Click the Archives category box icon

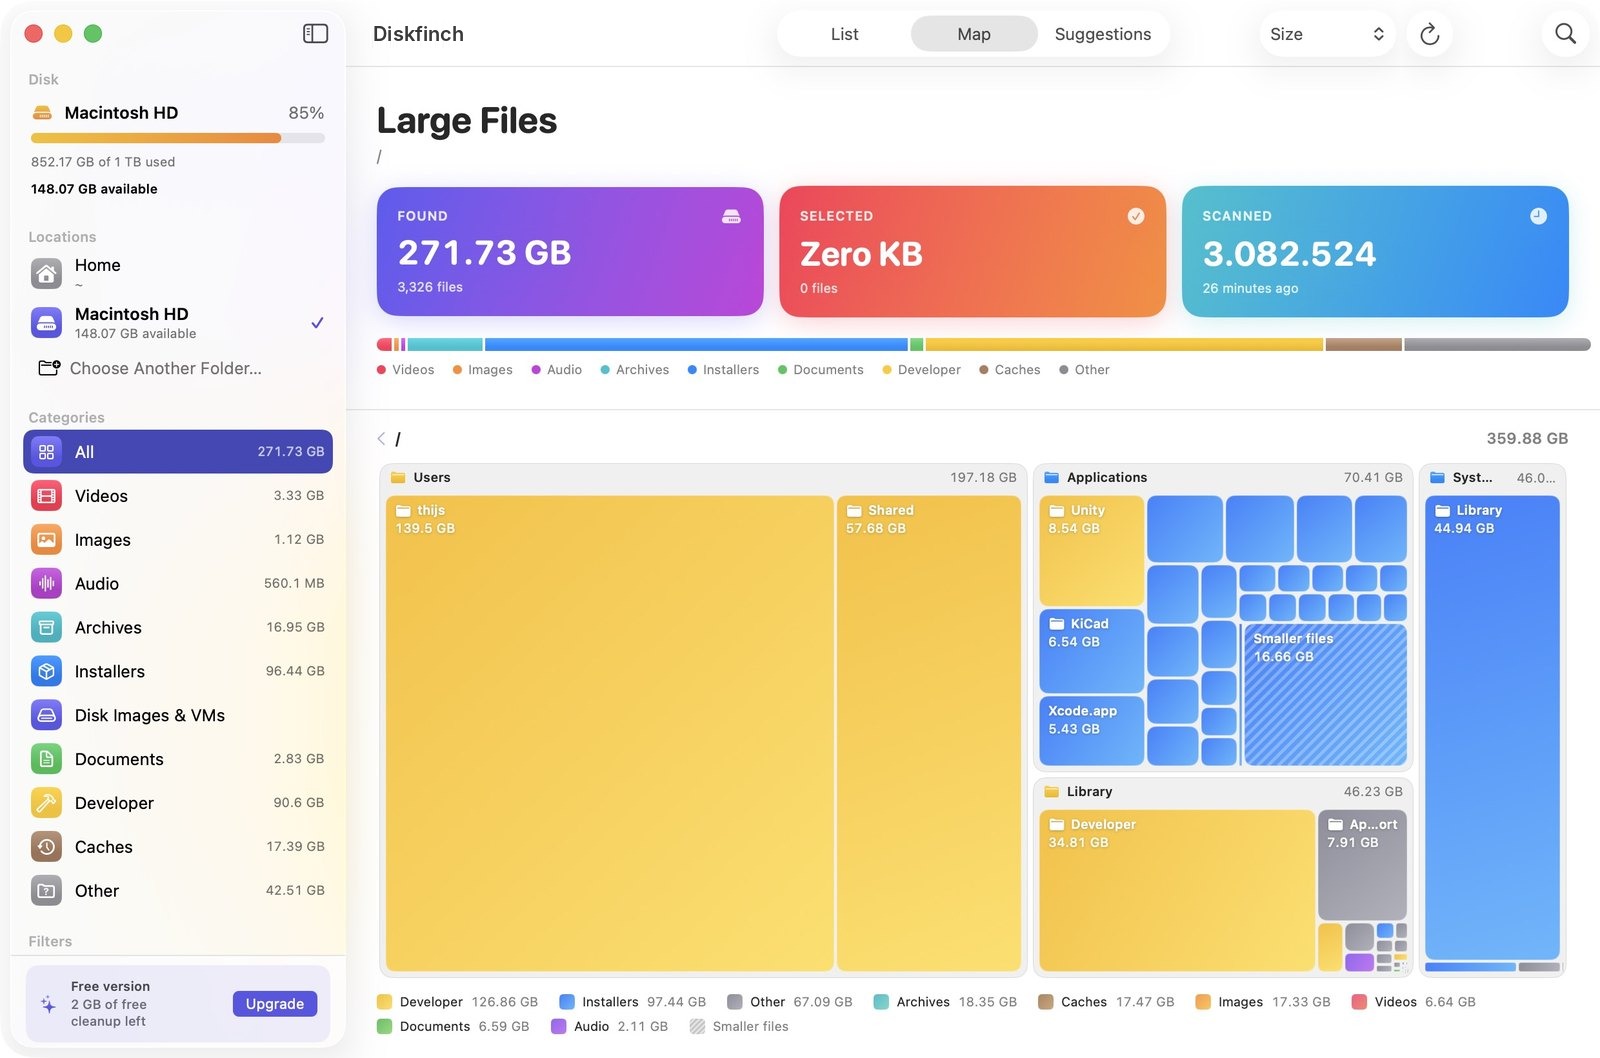[46, 628]
